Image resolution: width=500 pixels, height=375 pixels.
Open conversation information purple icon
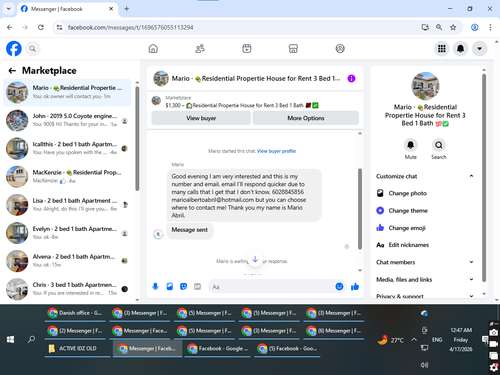(351, 78)
